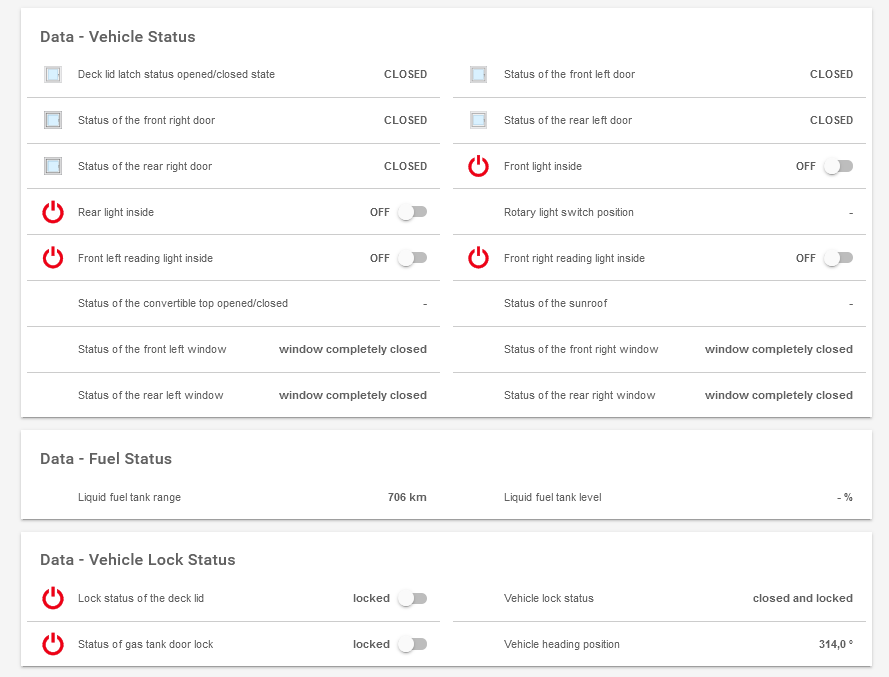Click the rear left door status icon

pyautogui.click(x=479, y=121)
